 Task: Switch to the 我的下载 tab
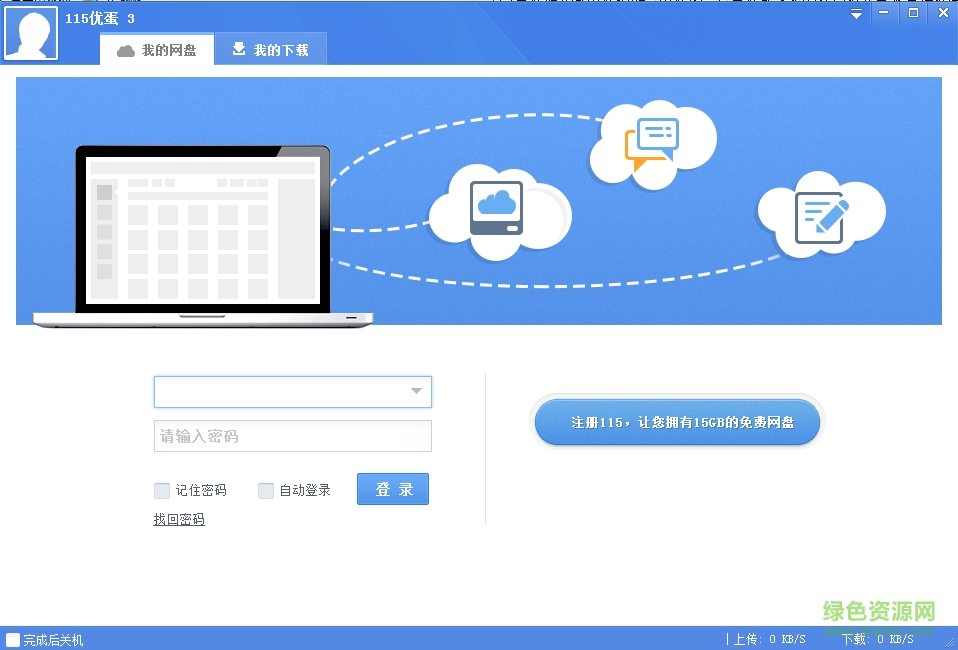[x=271, y=48]
